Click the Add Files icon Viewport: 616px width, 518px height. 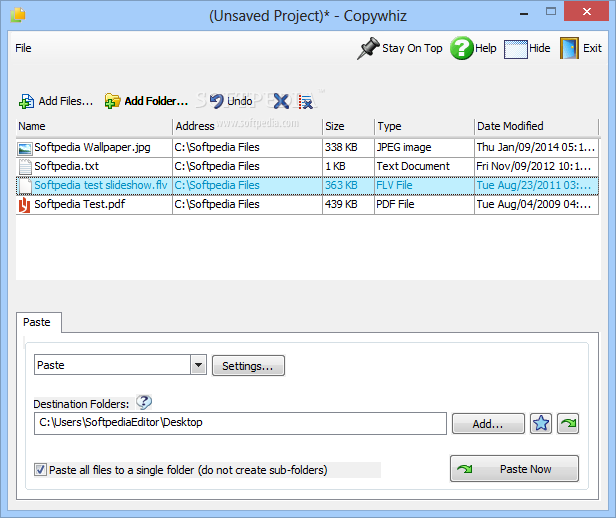pyautogui.click(x=26, y=101)
